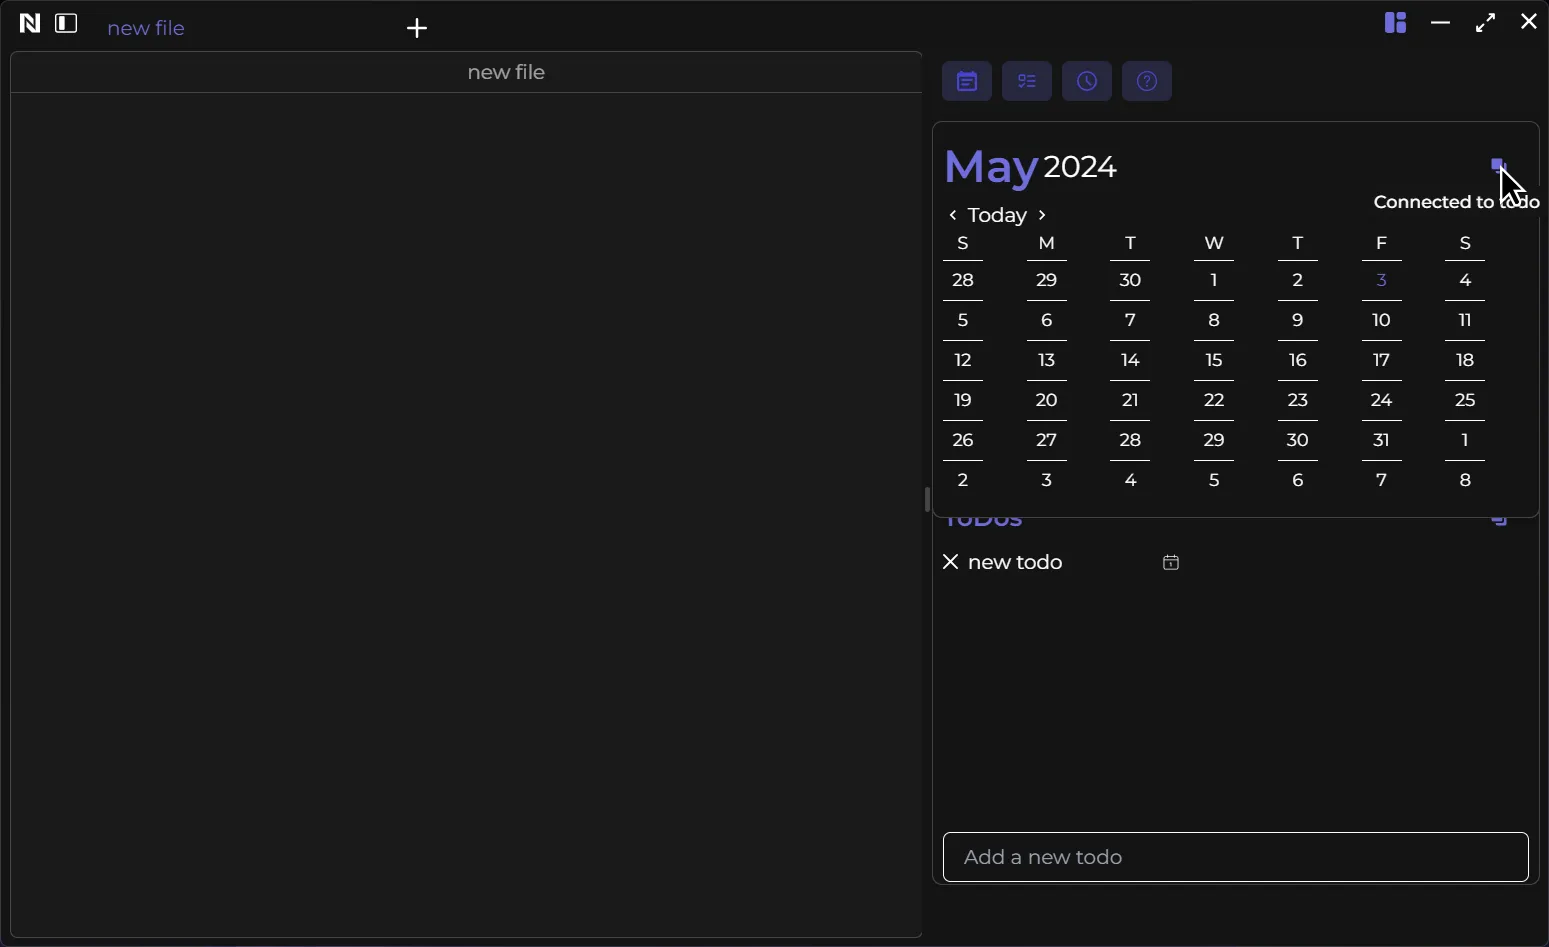Image resolution: width=1549 pixels, height=947 pixels.
Task: Set date for "new todo" calendar icon
Action: point(1171,563)
